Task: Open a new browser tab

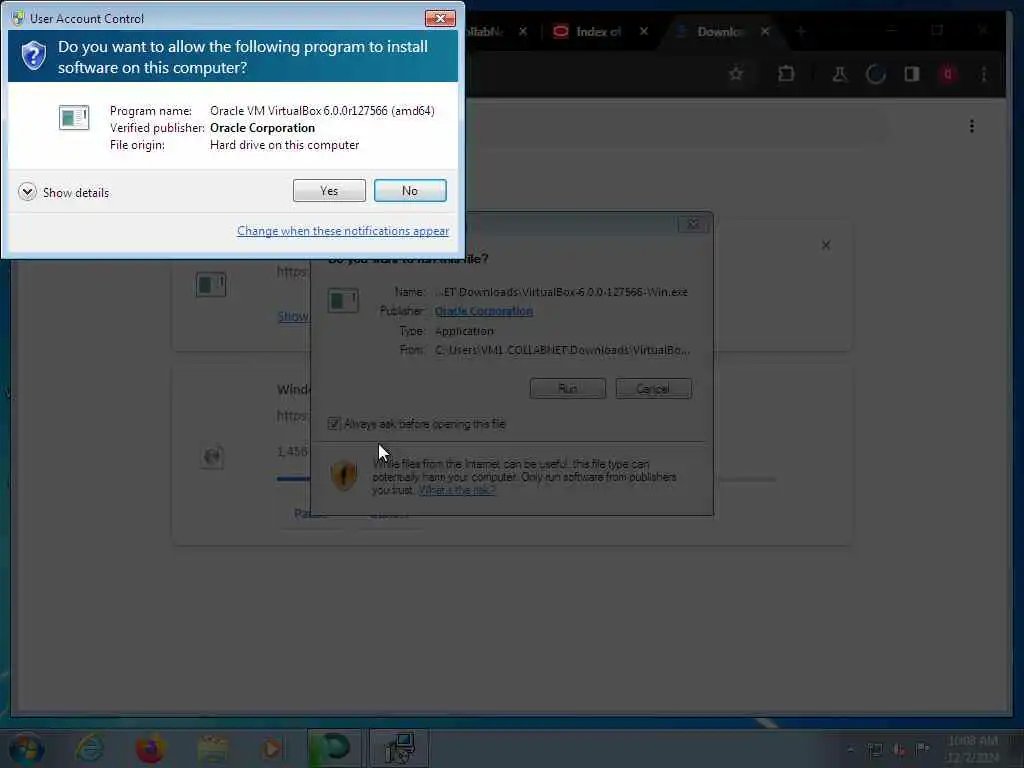Action: coord(801,31)
